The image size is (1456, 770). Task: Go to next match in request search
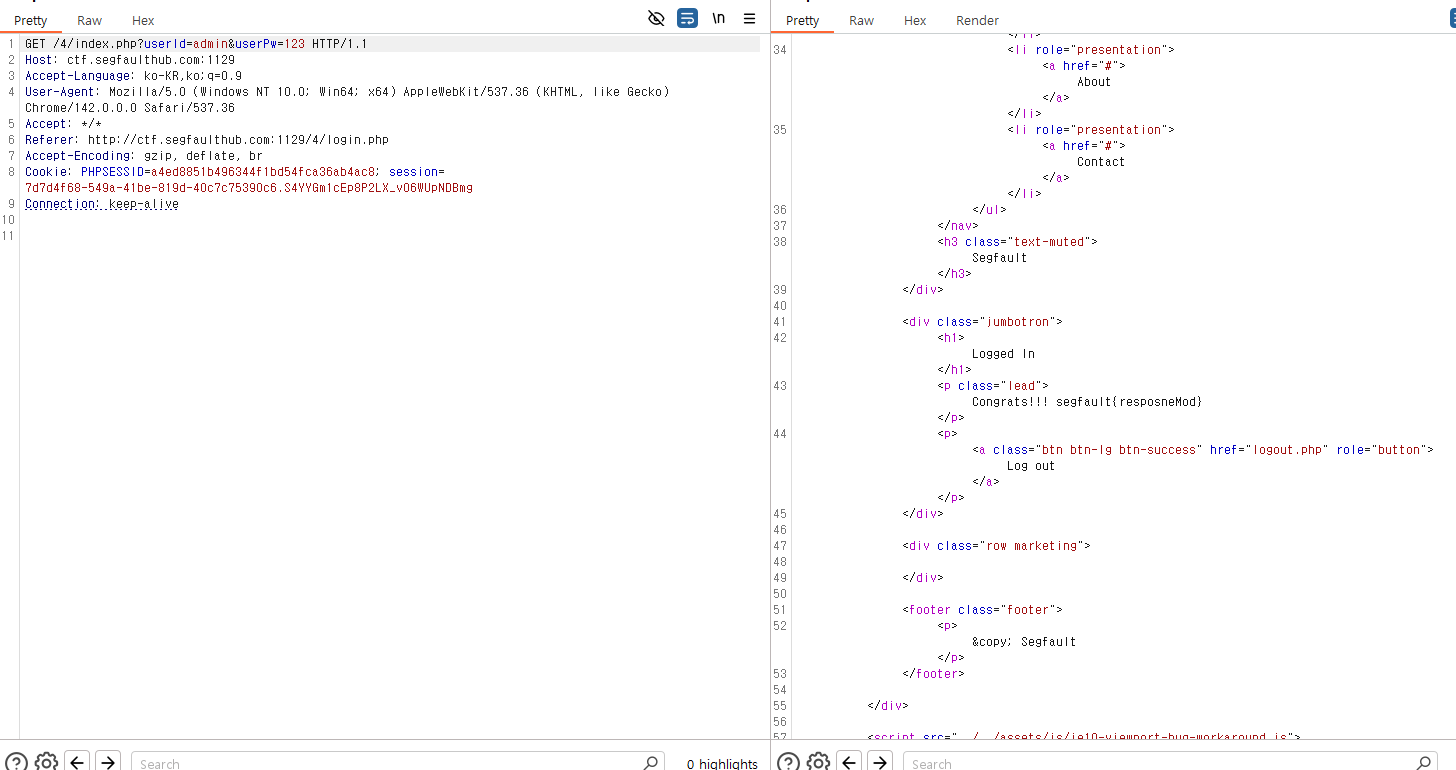click(108, 762)
